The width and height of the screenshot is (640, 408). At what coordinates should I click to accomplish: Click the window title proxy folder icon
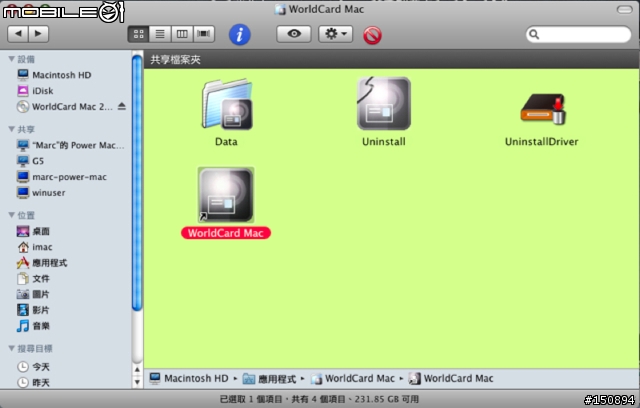click(x=280, y=9)
